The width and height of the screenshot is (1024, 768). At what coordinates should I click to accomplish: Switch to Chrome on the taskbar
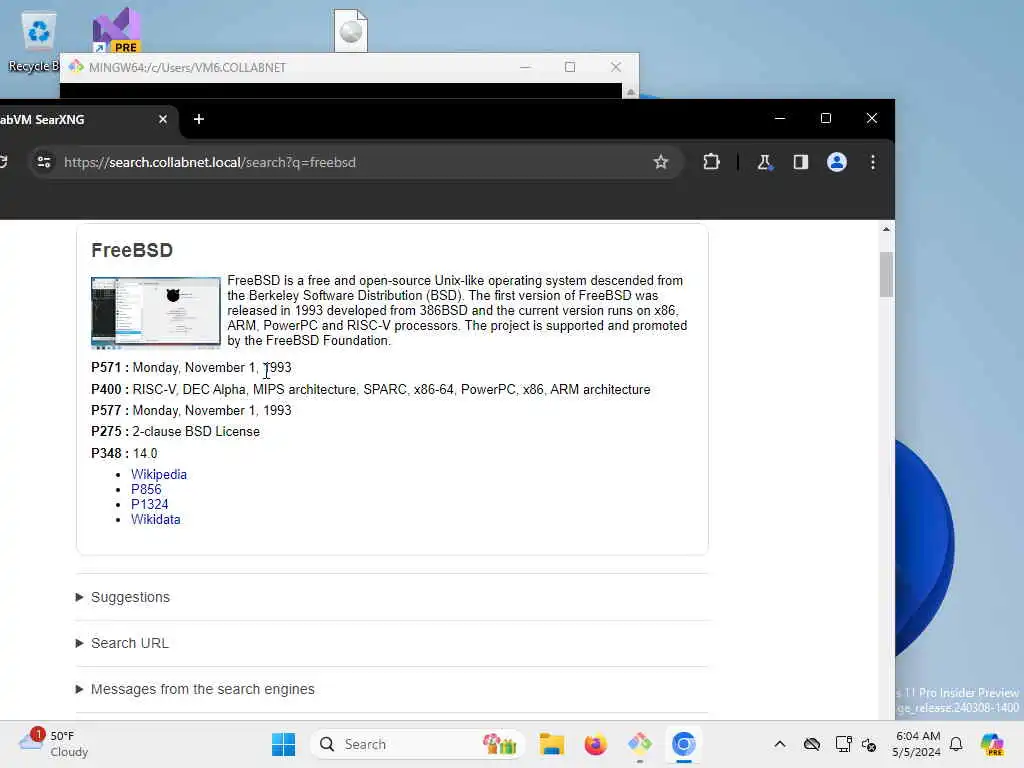(x=683, y=744)
